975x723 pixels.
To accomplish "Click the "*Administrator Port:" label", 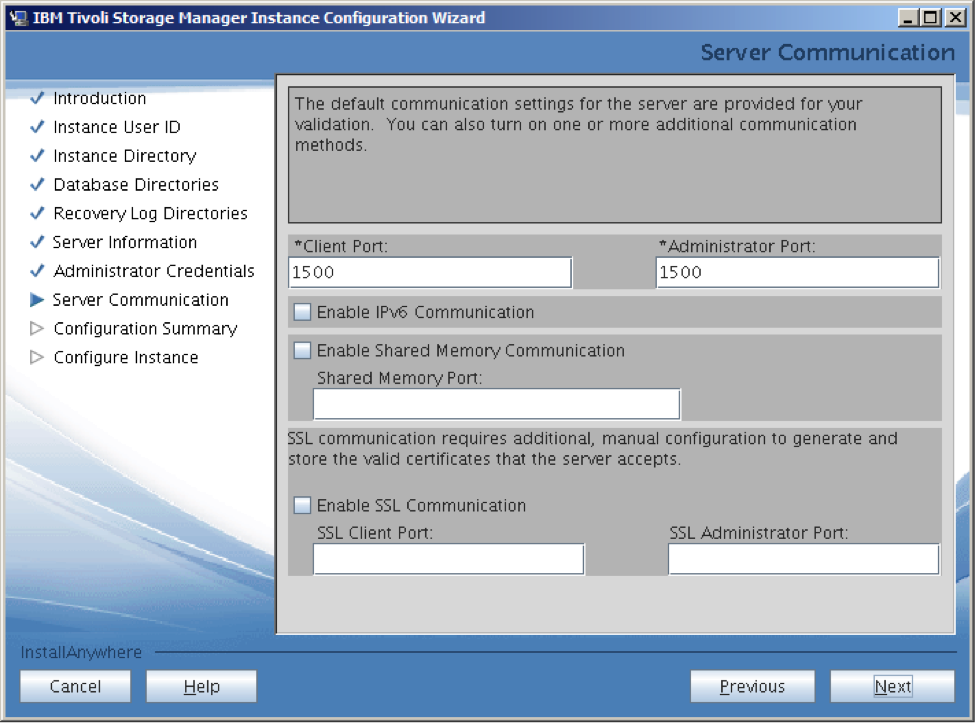I will click(737, 246).
